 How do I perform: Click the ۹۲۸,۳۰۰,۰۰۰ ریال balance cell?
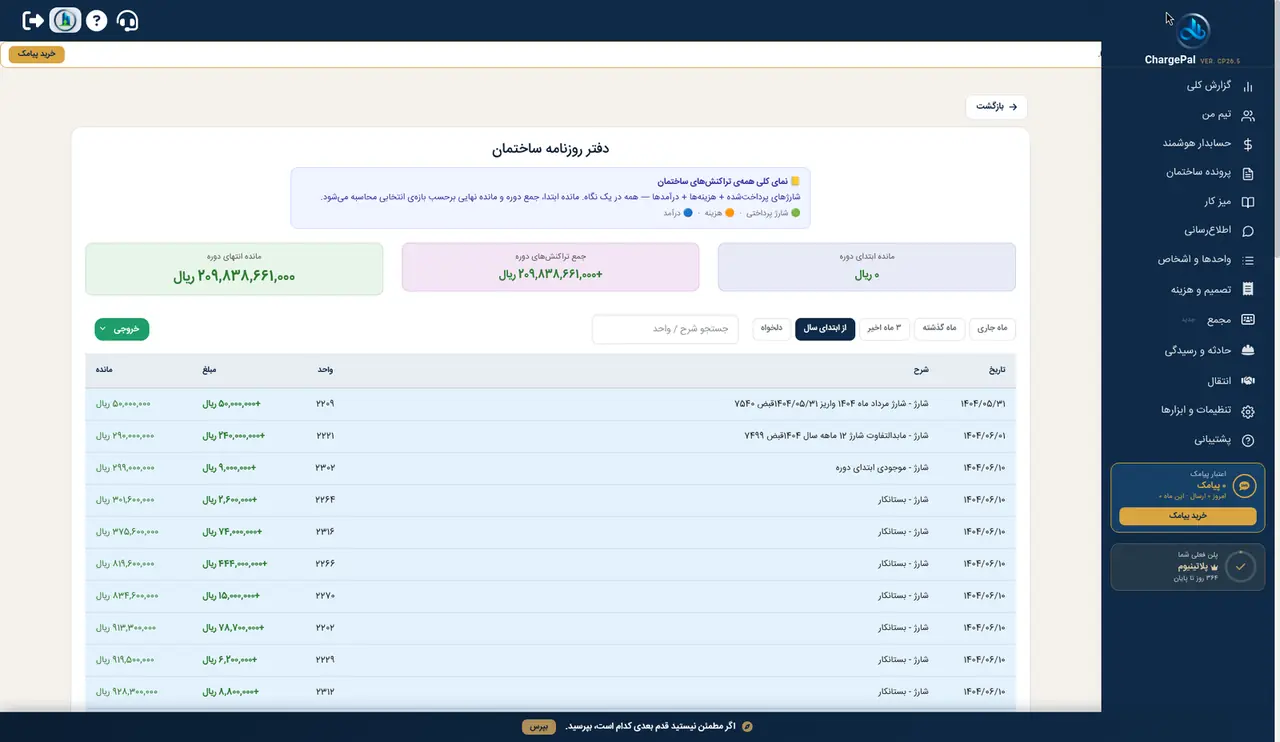point(125,692)
